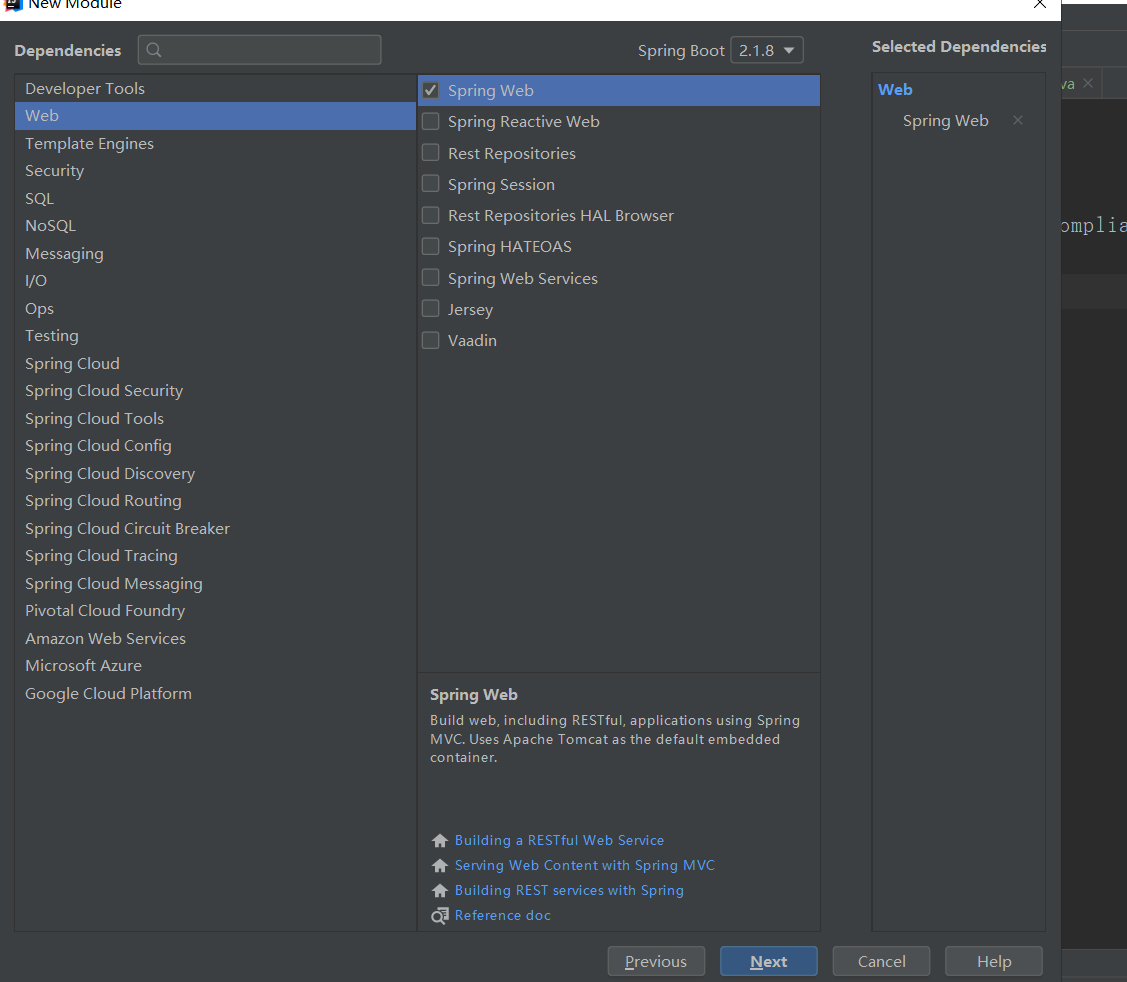
Task: Choose the Ops category
Action: pyautogui.click(x=215, y=308)
